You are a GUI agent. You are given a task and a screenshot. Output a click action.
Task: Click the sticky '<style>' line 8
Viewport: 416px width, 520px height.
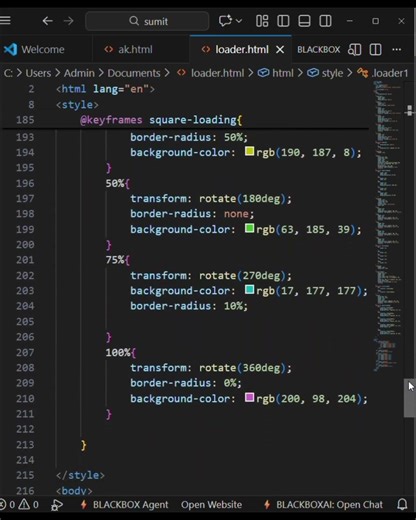(x=77, y=105)
